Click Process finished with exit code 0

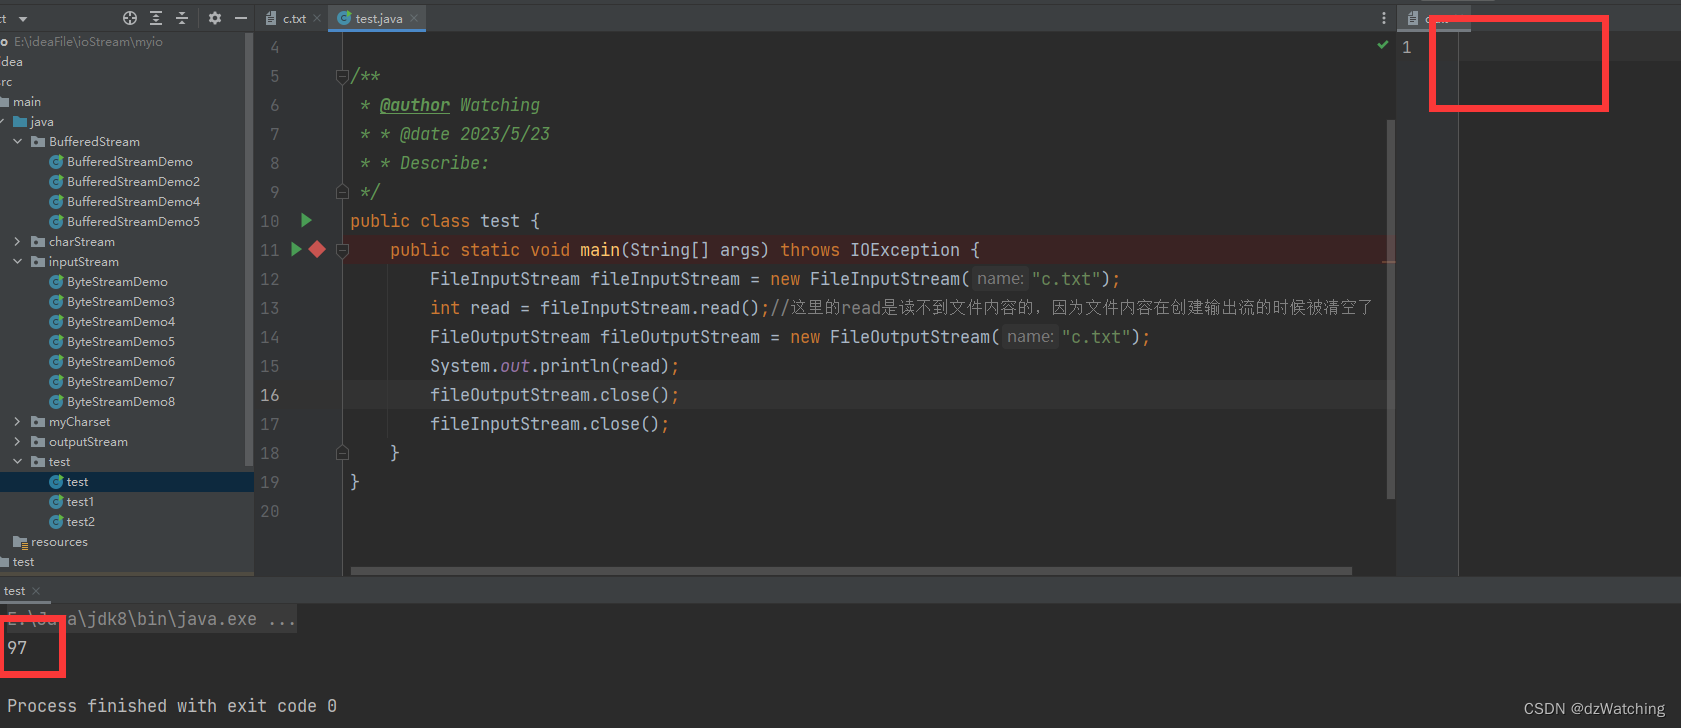(172, 706)
